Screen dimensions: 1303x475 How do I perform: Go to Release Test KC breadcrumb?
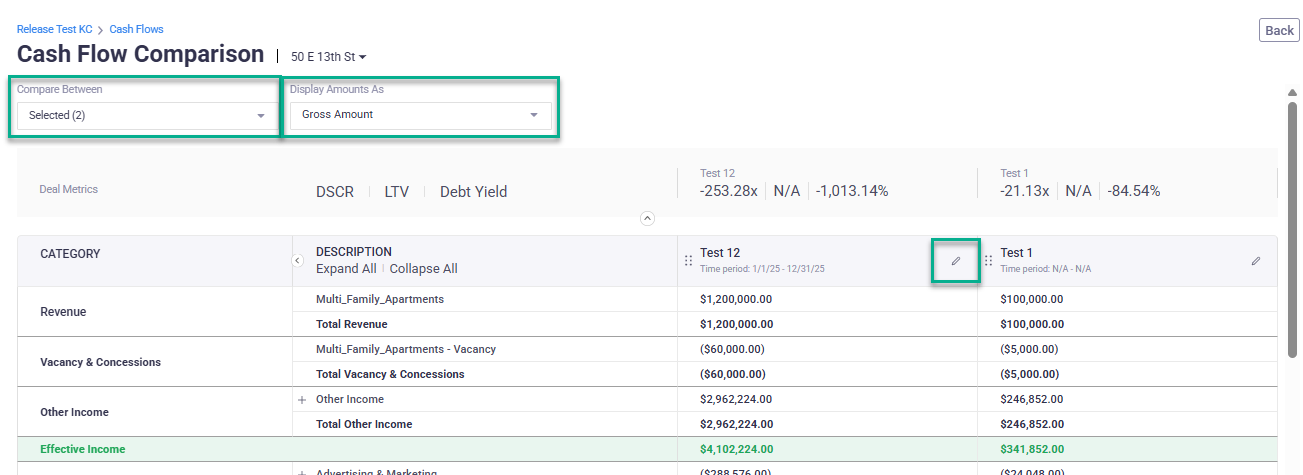(55, 30)
